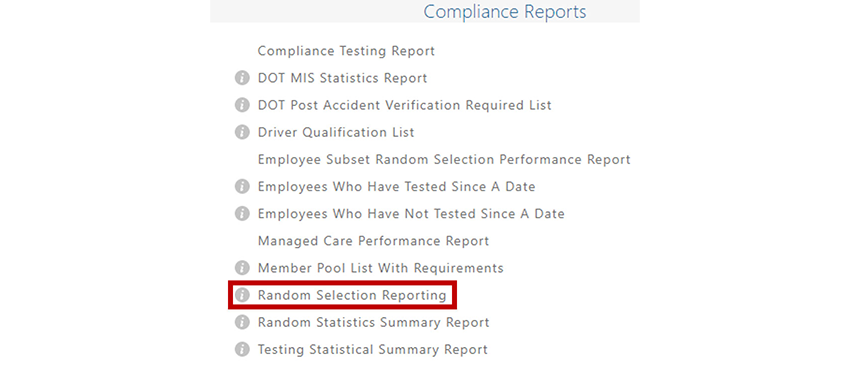Click info icon beside DOT MIS Statistics Report
Viewport: 850px width, 366px height.
tap(242, 78)
